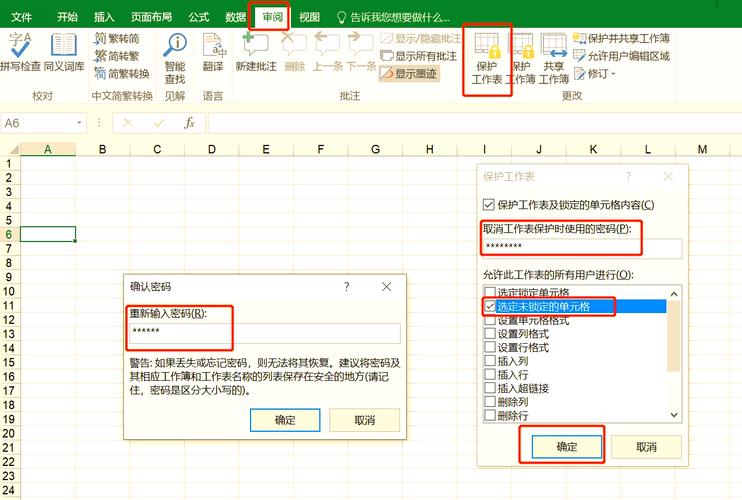Convert traditional to simplified (繁转简)
Screen dimensions: 742x500
(x=117, y=38)
